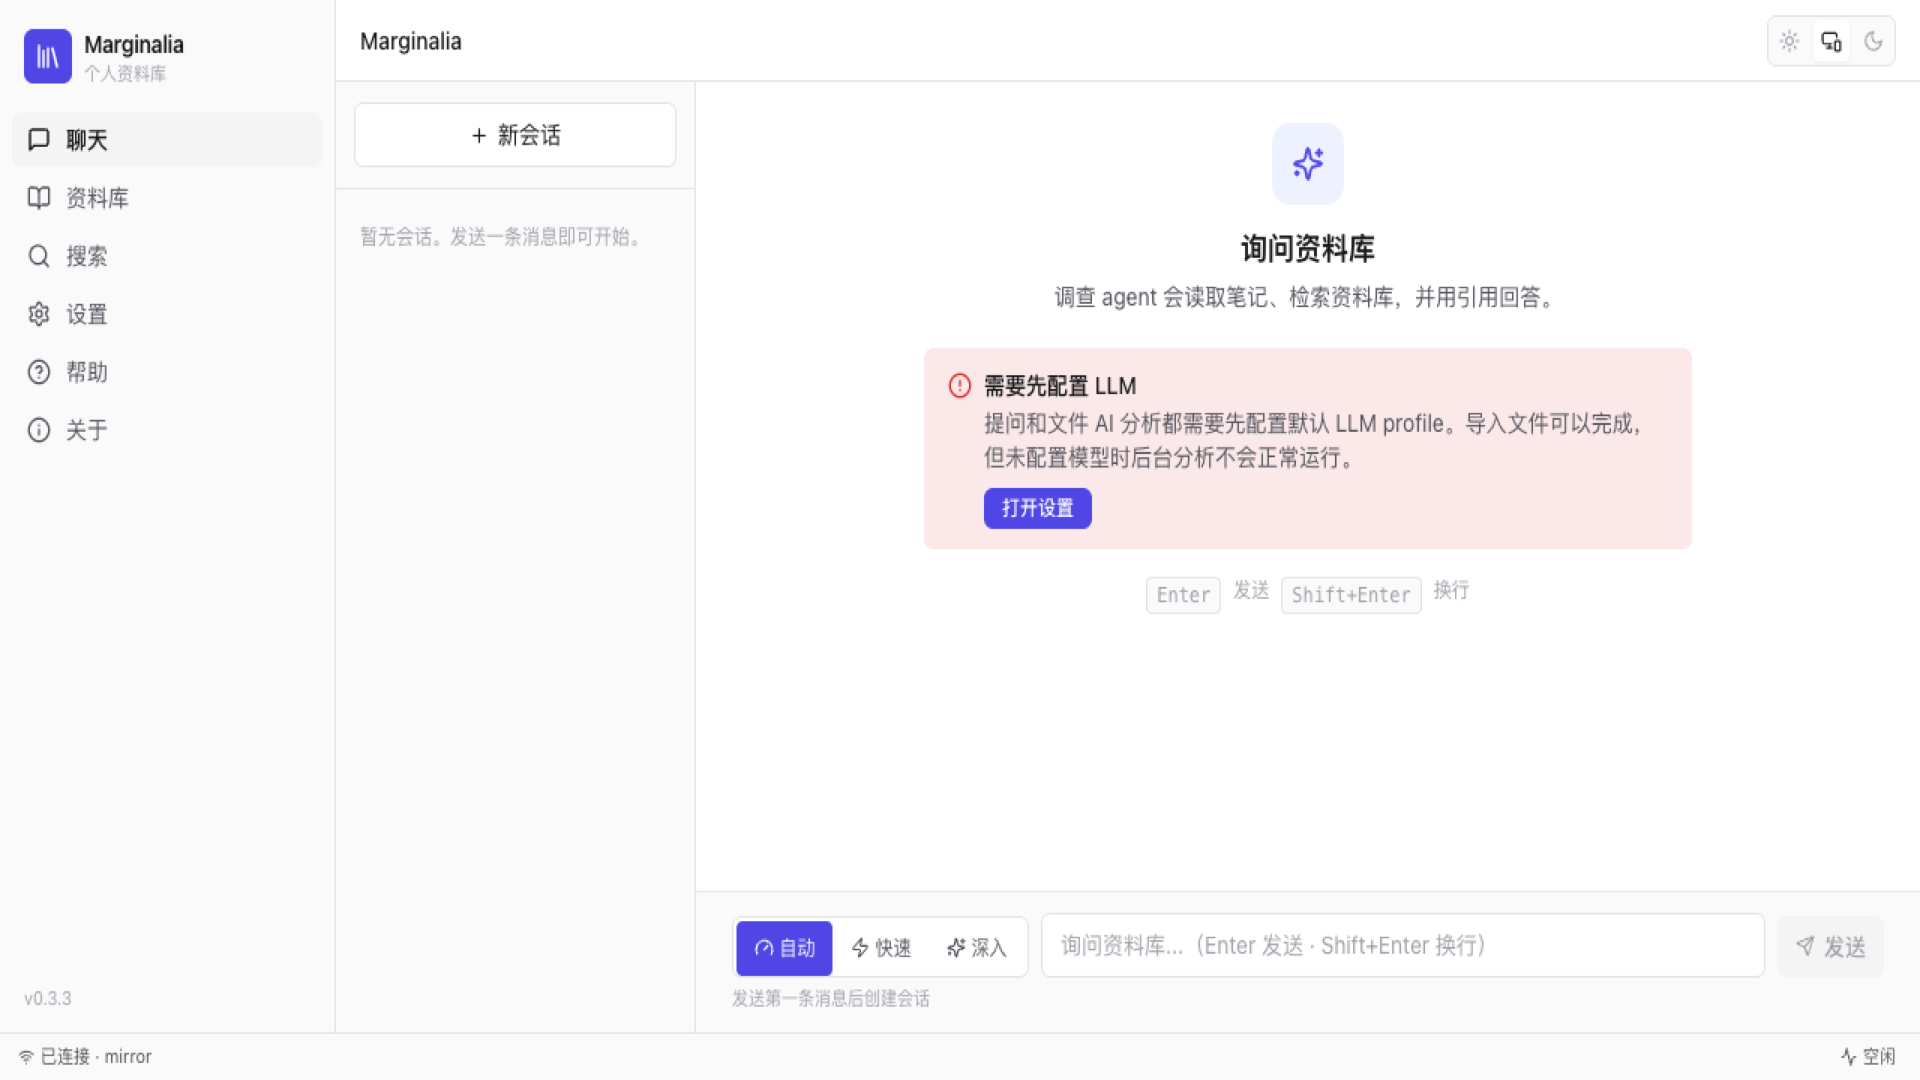Viewport: 1920px width, 1080px height.
Task: Open the 设置 settings page
Action: tap(167, 314)
